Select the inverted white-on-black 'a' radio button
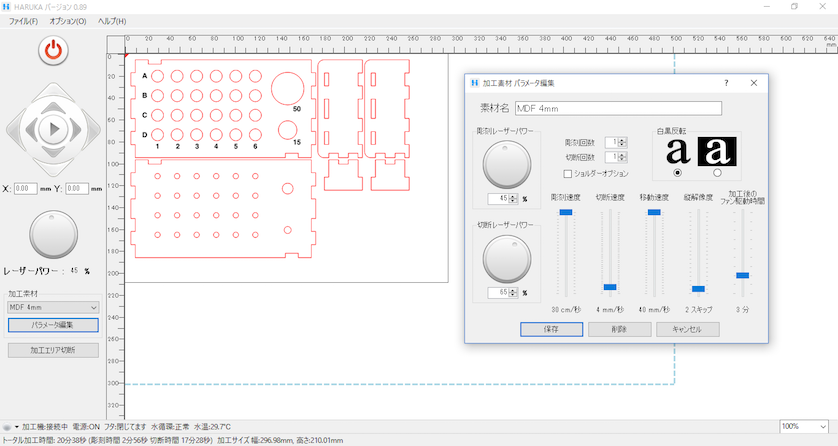 point(717,173)
